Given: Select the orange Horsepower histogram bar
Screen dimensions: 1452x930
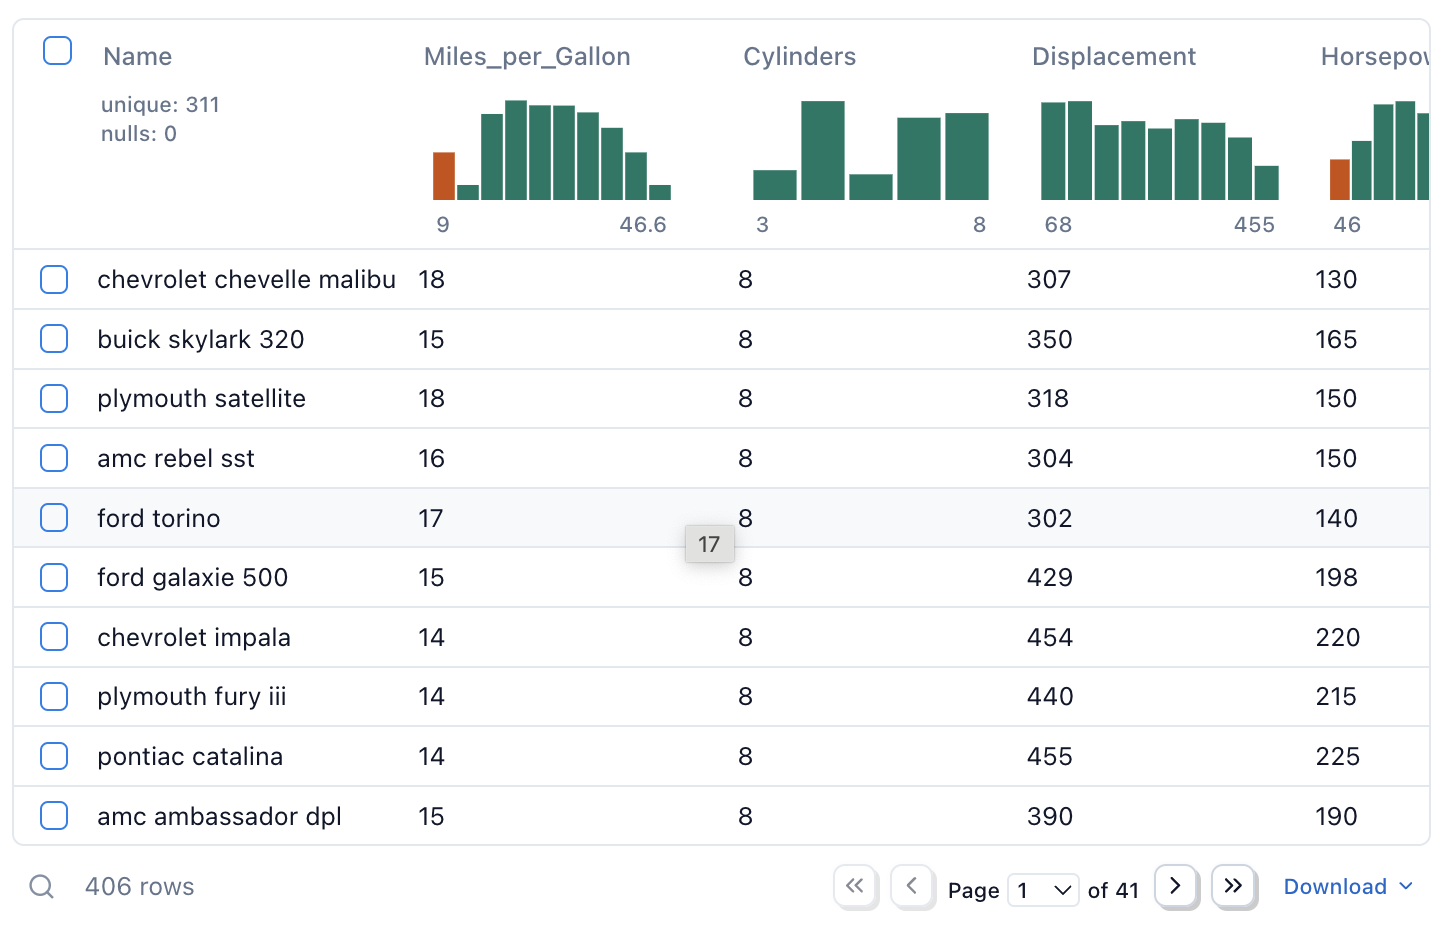Looking at the screenshot, I should 1339,180.
